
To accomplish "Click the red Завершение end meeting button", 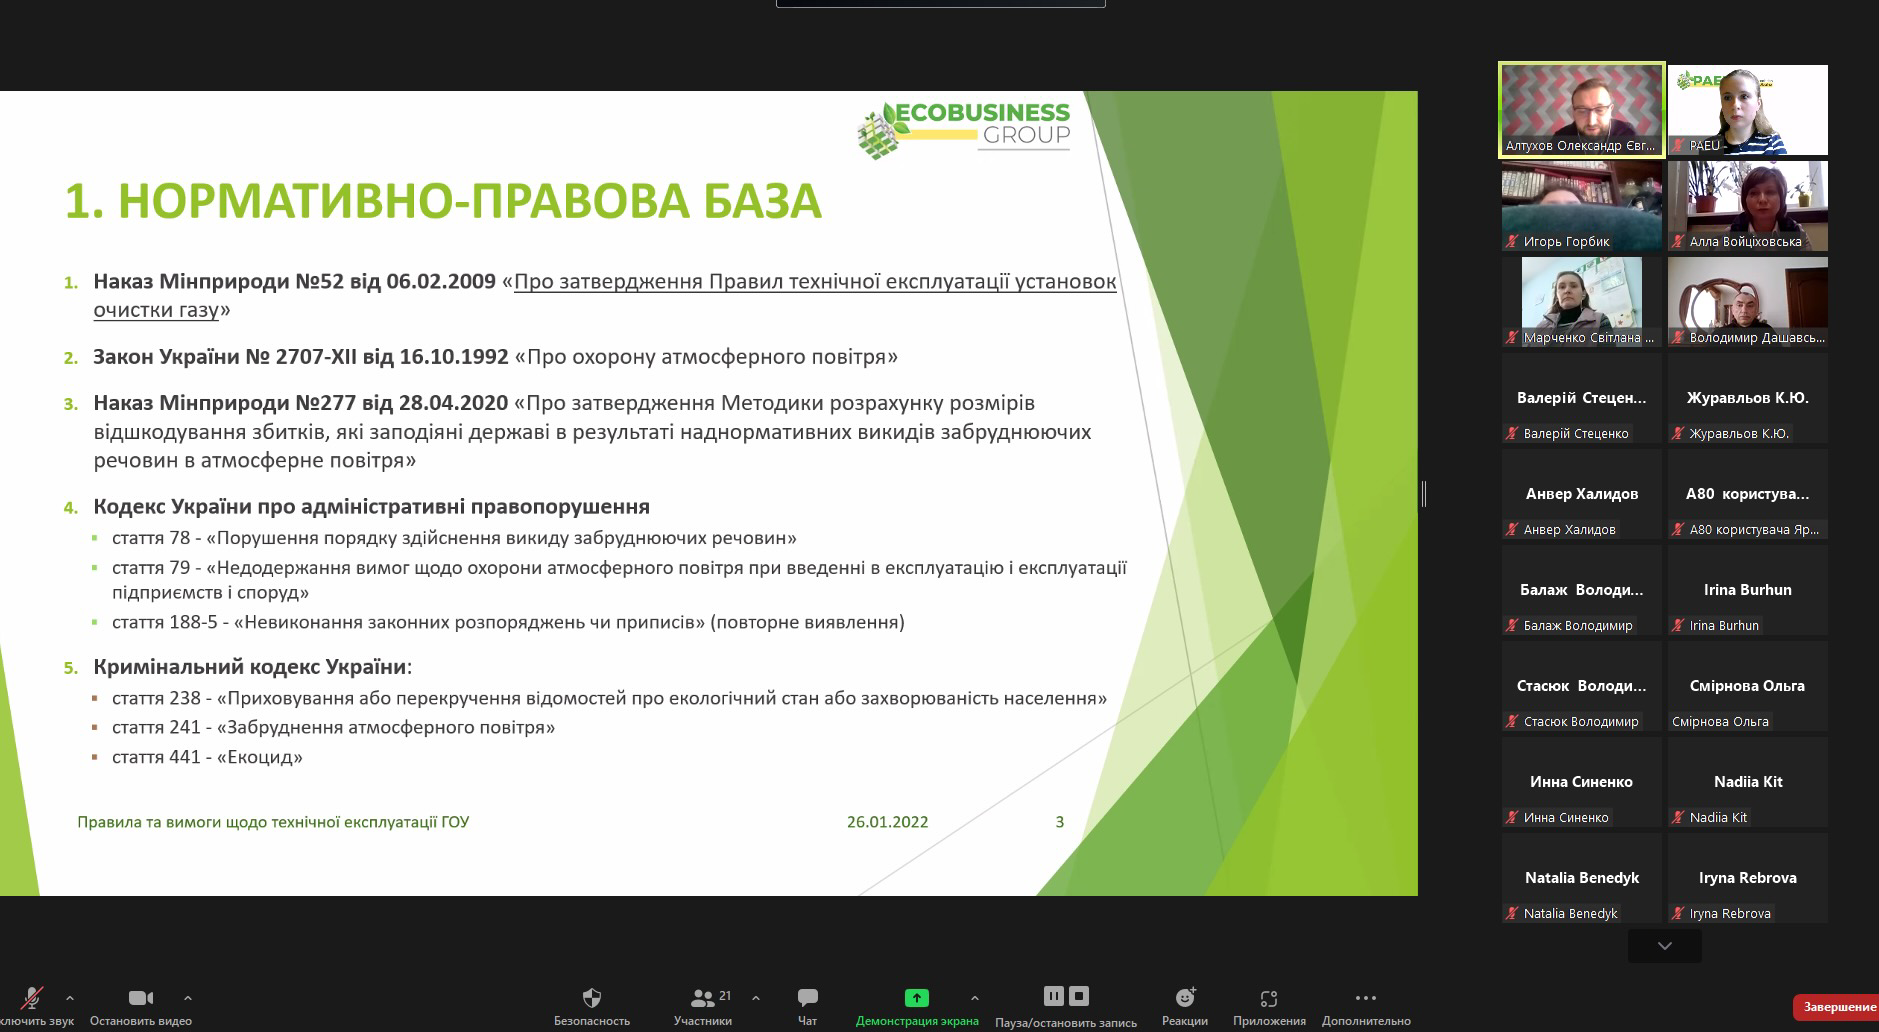I will tap(1838, 1007).
